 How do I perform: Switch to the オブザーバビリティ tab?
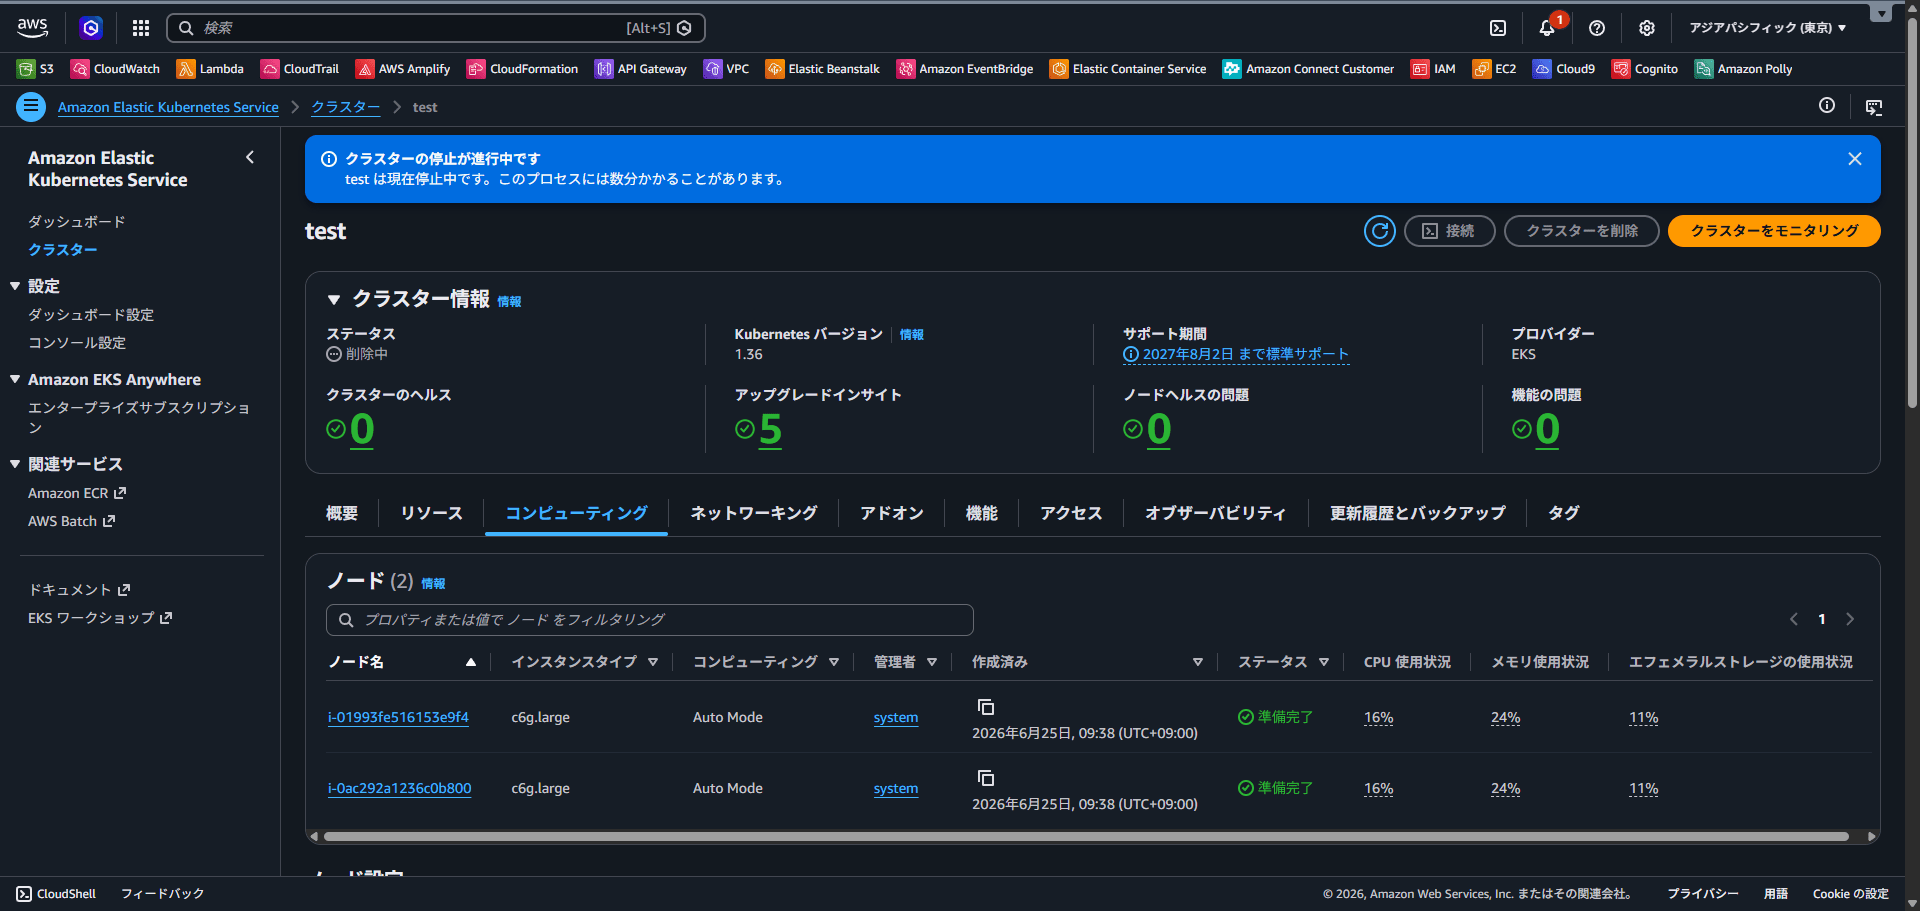(1216, 513)
